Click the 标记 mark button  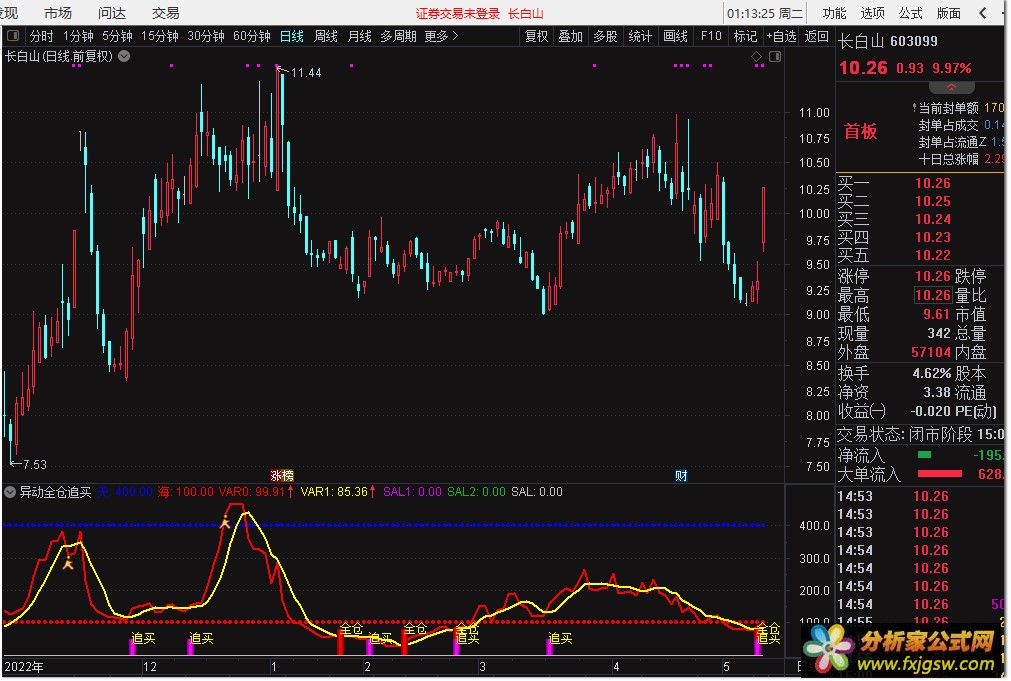pos(745,36)
